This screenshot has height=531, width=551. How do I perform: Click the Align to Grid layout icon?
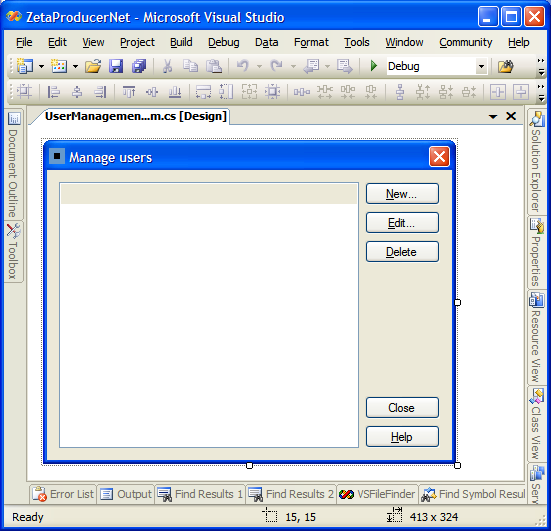(24, 92)
